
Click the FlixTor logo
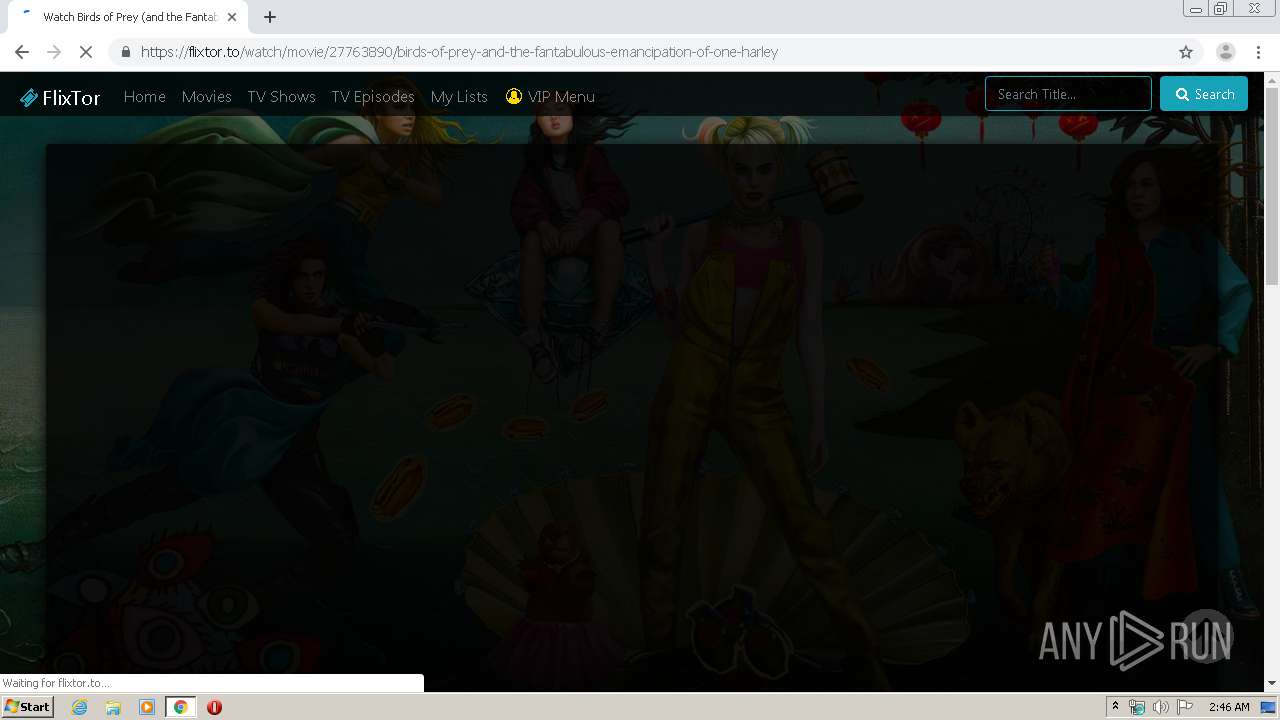(60, 97)
